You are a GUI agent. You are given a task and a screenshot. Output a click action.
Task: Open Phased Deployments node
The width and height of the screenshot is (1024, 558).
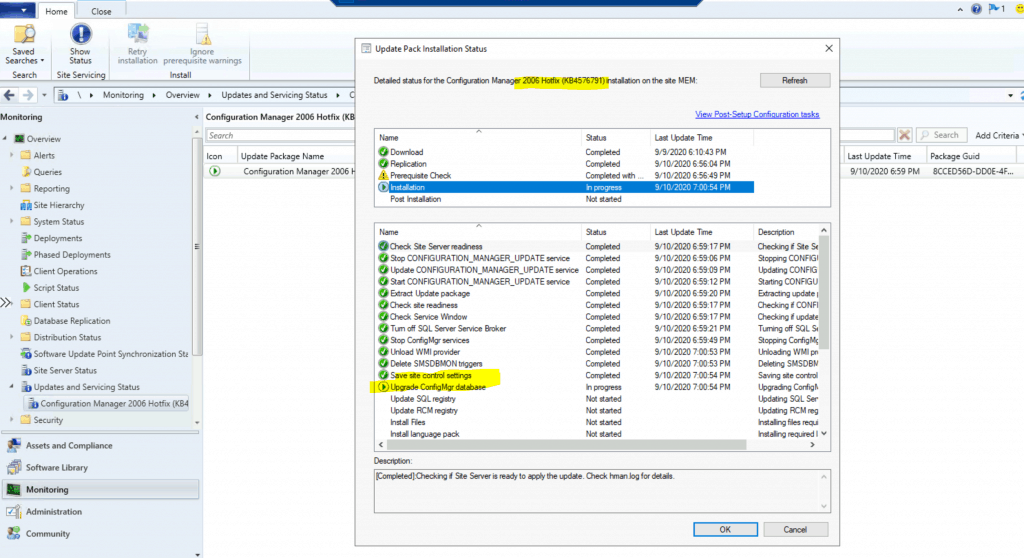[72, 255]
